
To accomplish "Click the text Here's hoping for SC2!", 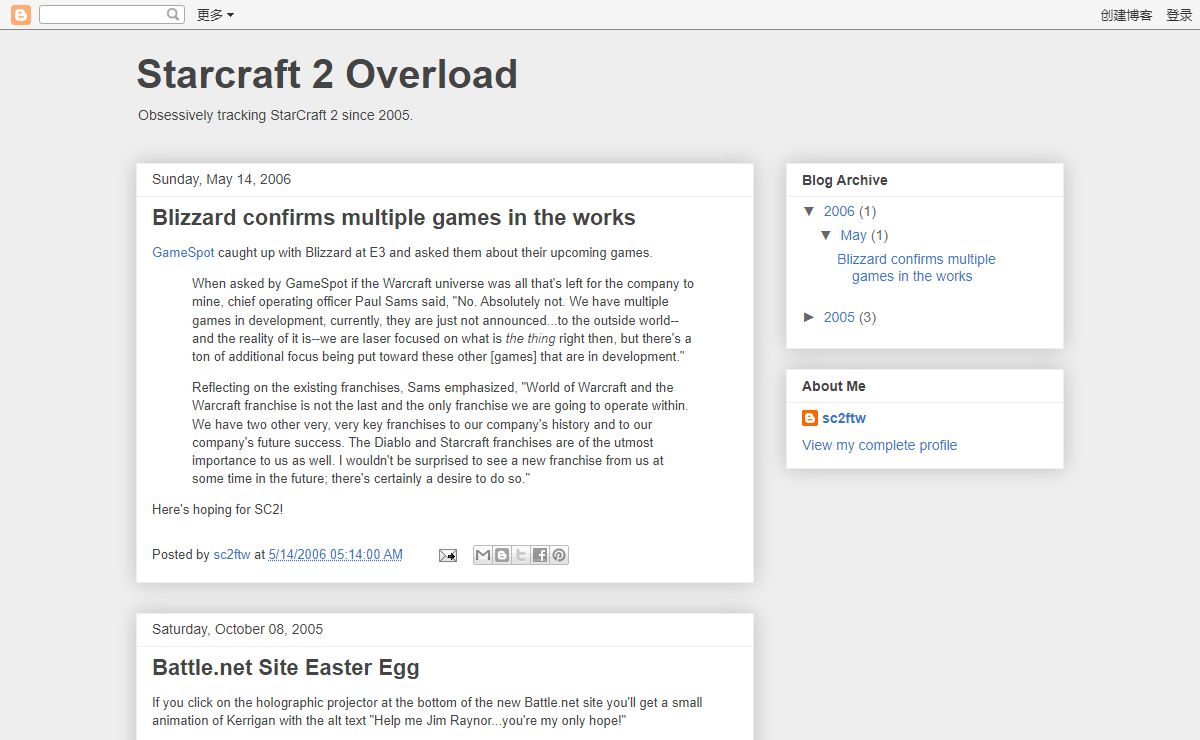I will pos(217,509).
